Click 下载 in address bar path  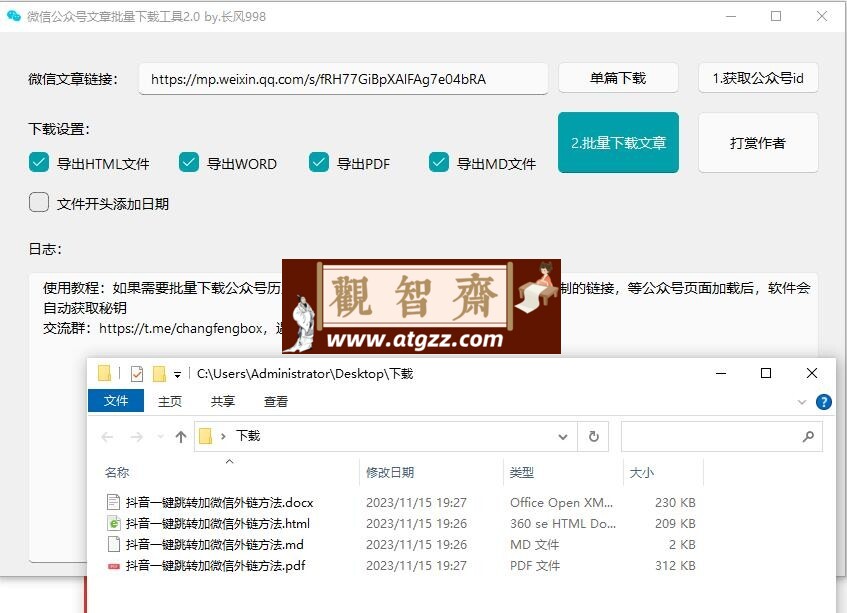click(x=248, y=436)
